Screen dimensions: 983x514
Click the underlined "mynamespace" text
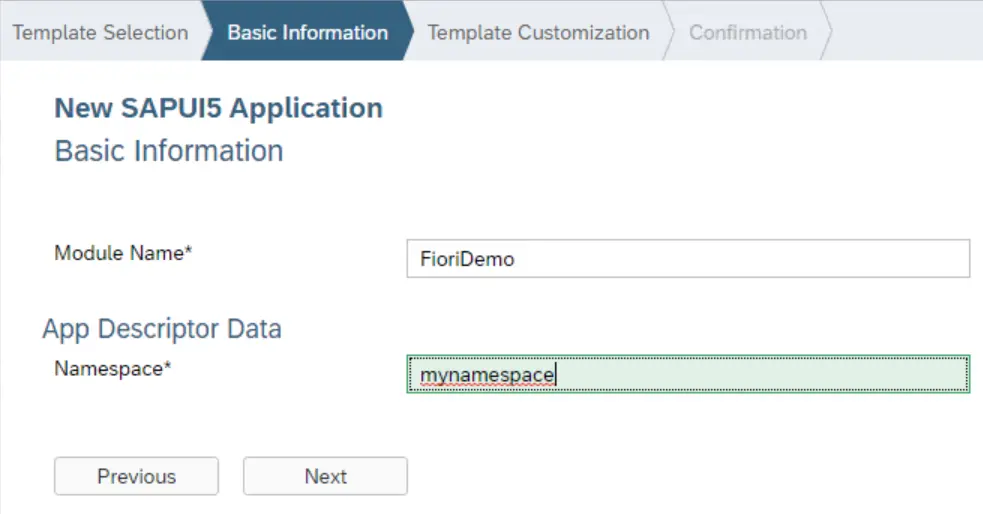click(487, 376)
